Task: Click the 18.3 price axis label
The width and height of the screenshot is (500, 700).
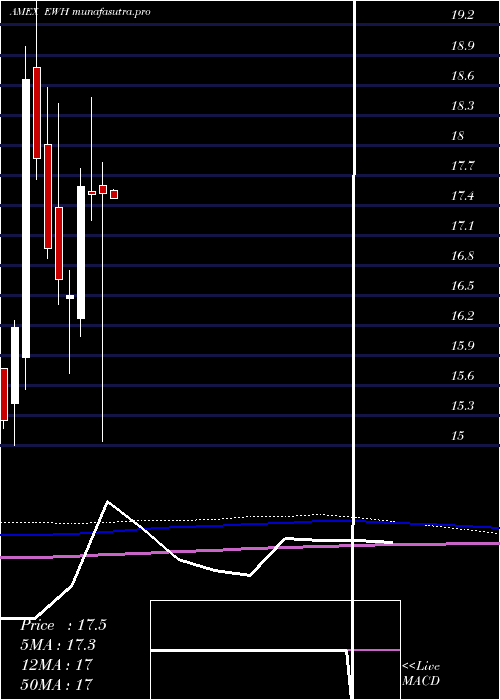Action: coord(462,106)
